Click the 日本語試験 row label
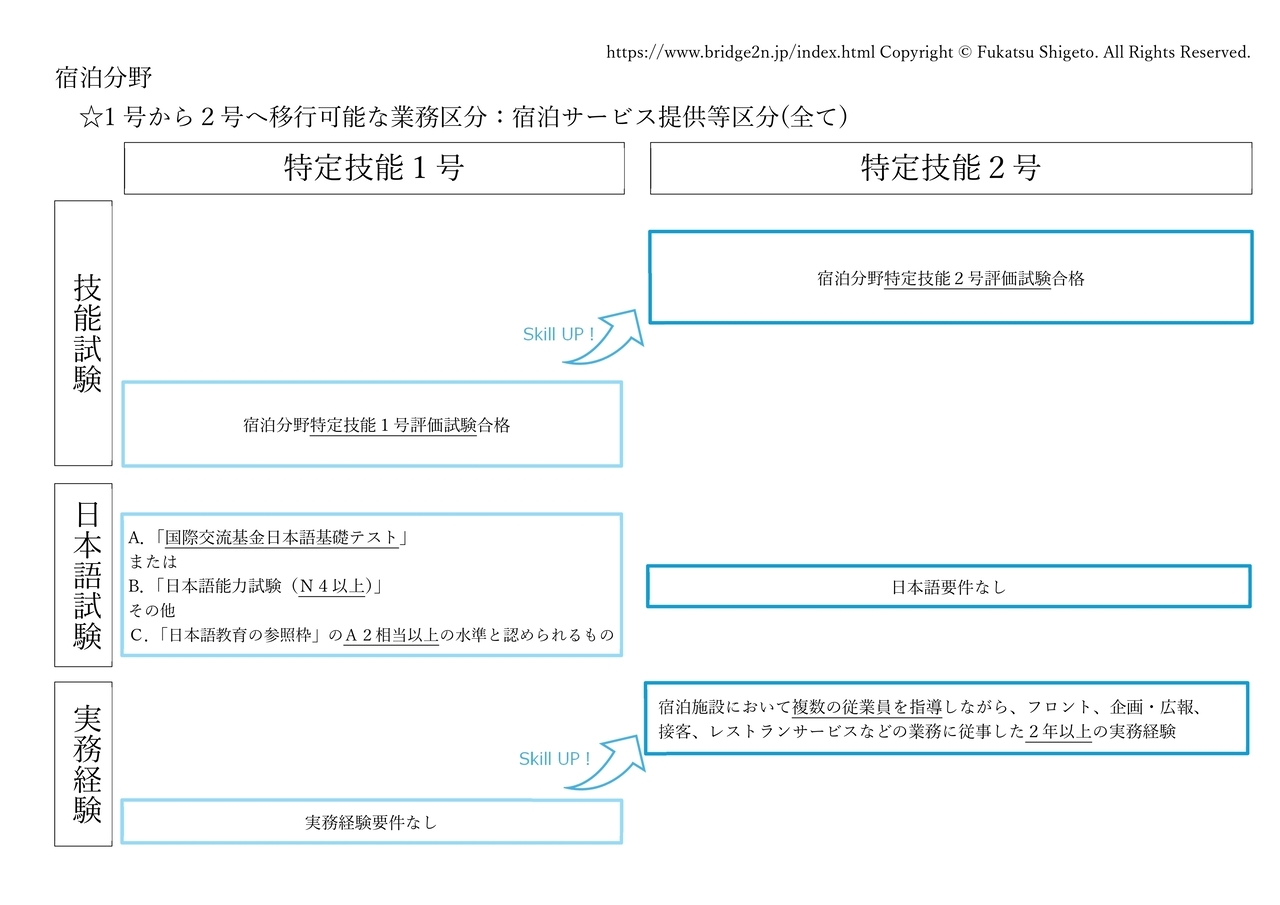 pyautogui.click(x=83, y=575)
